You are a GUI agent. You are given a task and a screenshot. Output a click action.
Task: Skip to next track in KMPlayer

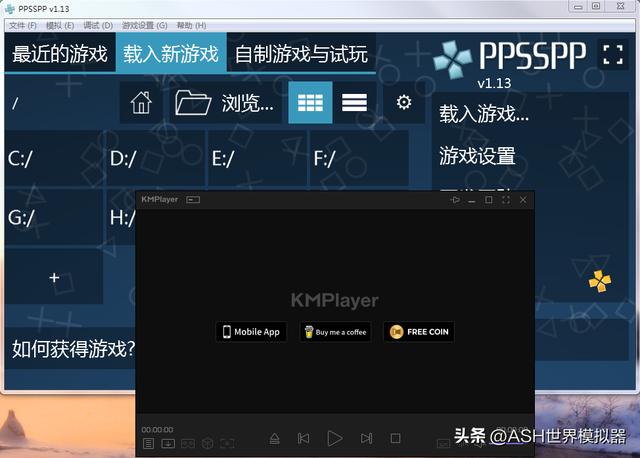tap(366, 438)
